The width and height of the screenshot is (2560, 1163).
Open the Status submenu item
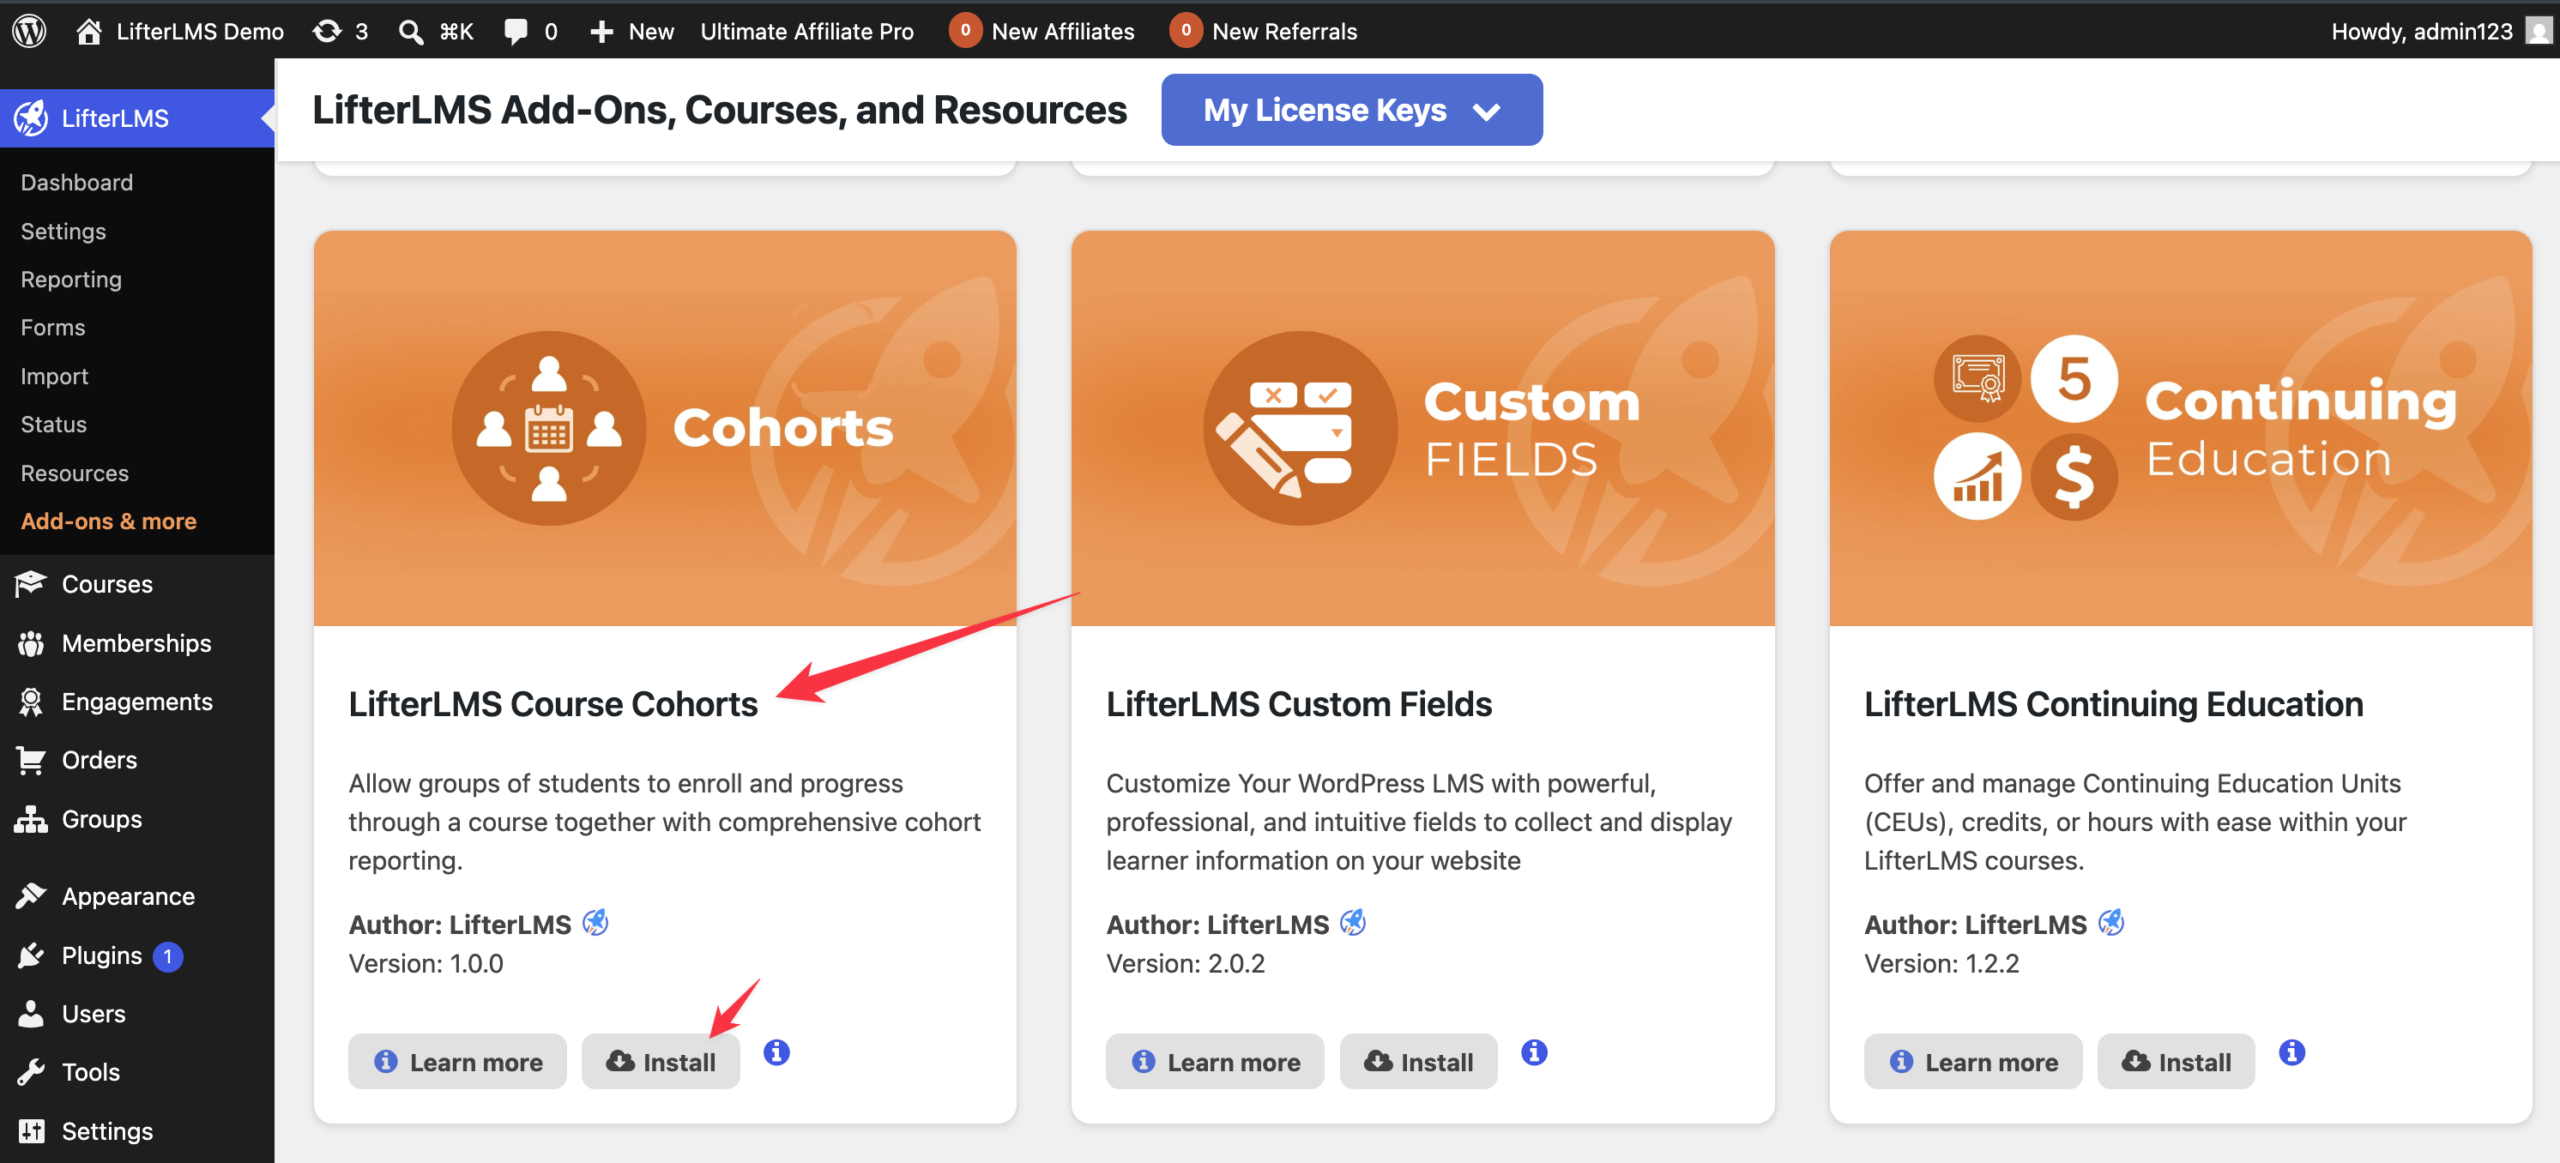click(x=54, y=424)
